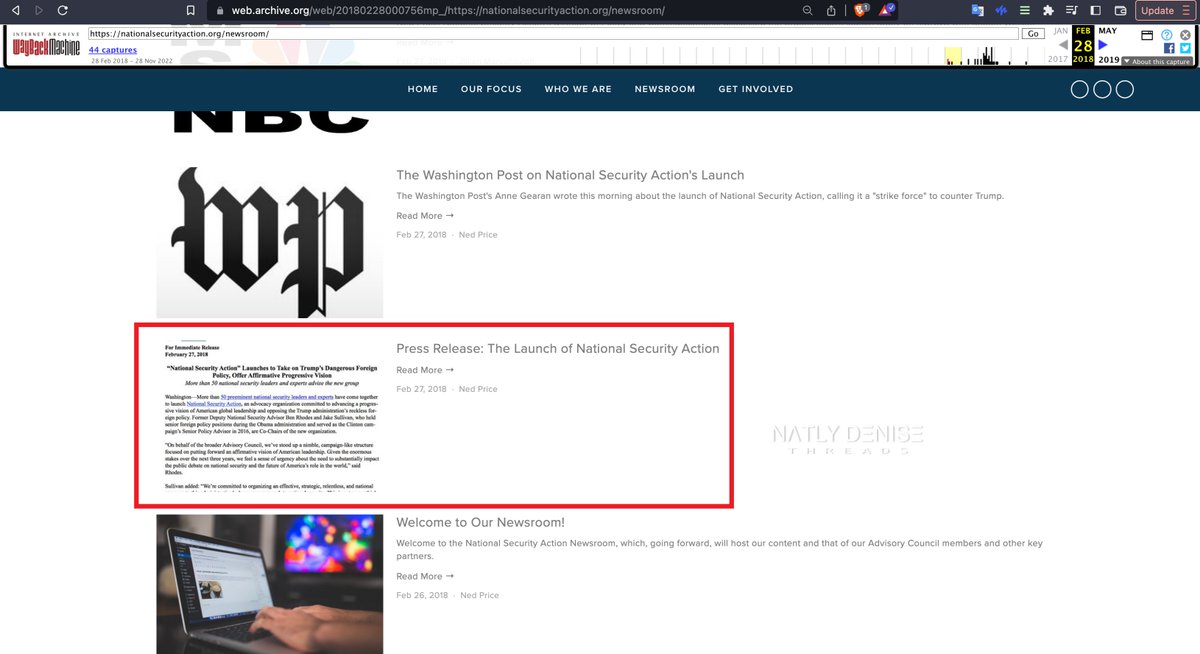1200x654 pixels.
Task: Open the HOME nav menu item
Action: point(423,89)
